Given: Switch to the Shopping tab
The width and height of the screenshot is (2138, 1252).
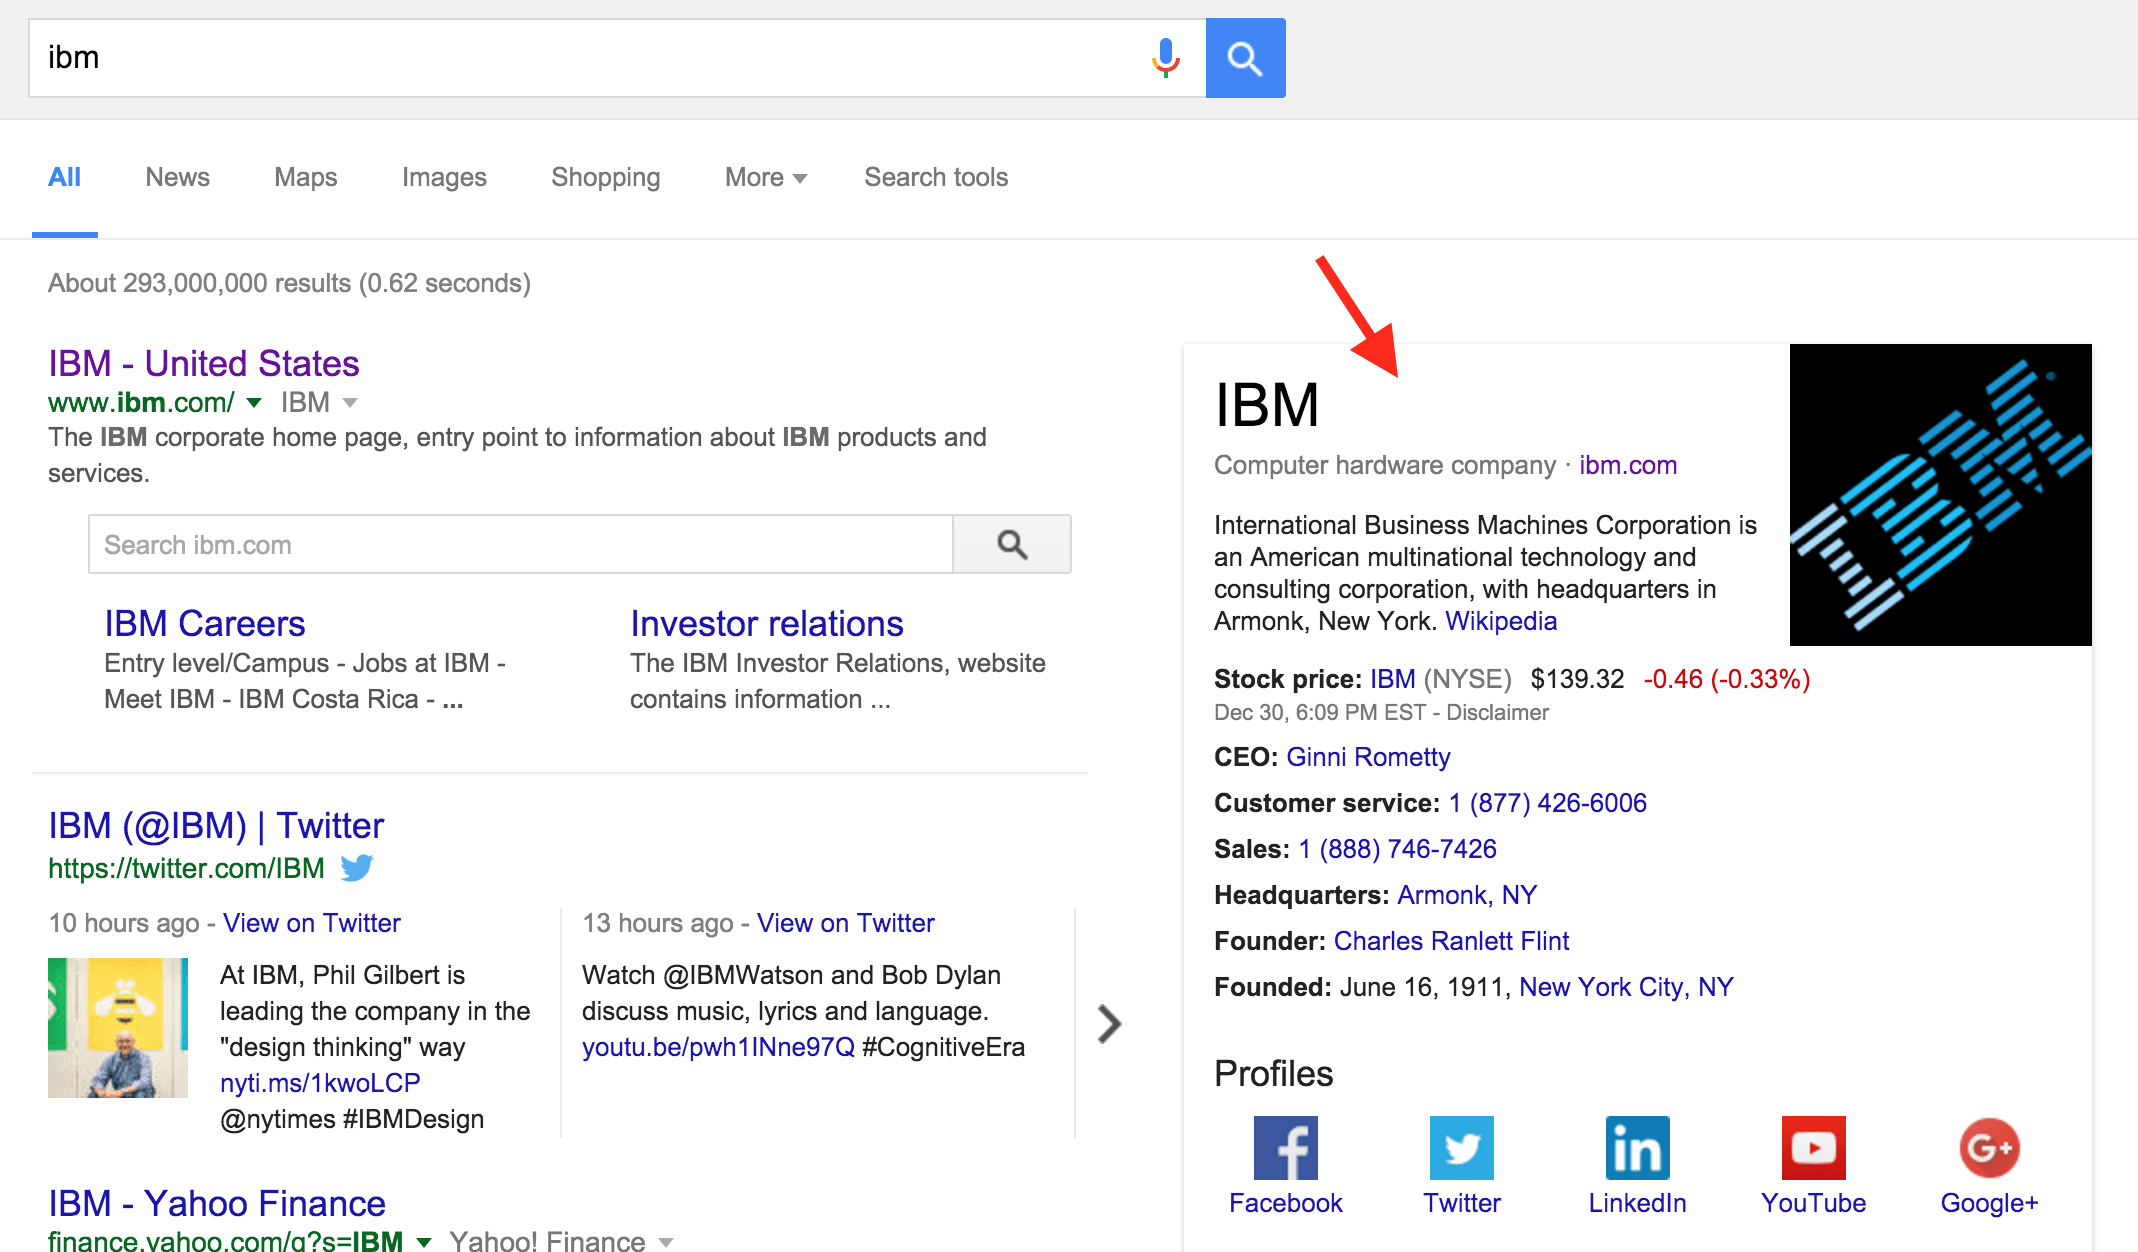Looking at the screenshot, I should [x=606, y=178].
